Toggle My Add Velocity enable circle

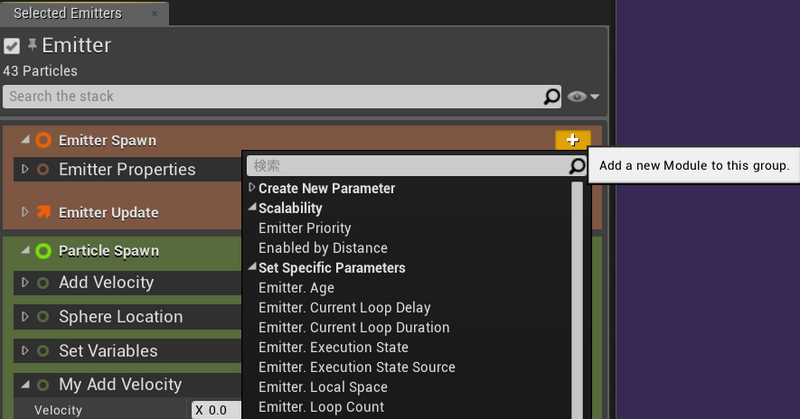point(43,384)
